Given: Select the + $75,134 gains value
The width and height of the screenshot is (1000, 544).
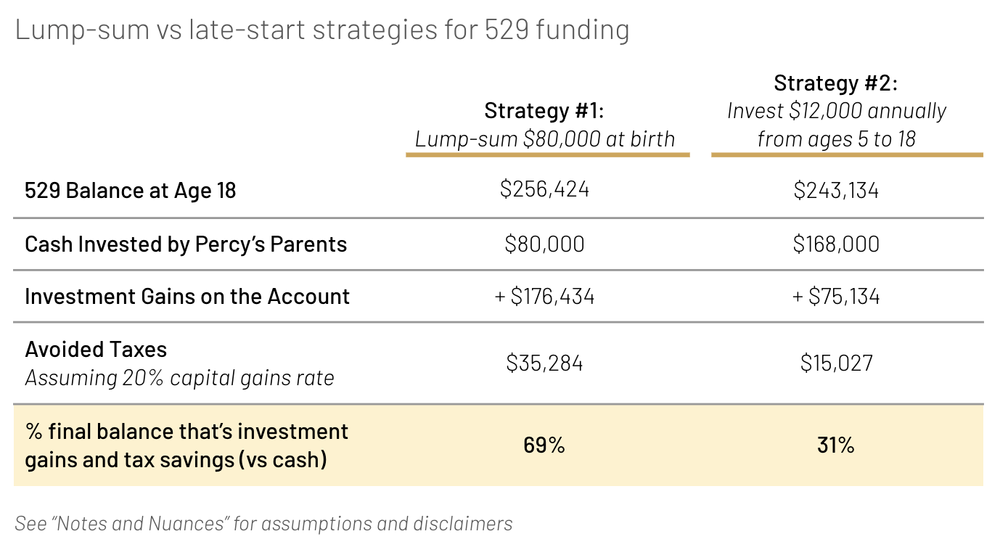Looking at the screenshot, I should [x=836, y=296].
